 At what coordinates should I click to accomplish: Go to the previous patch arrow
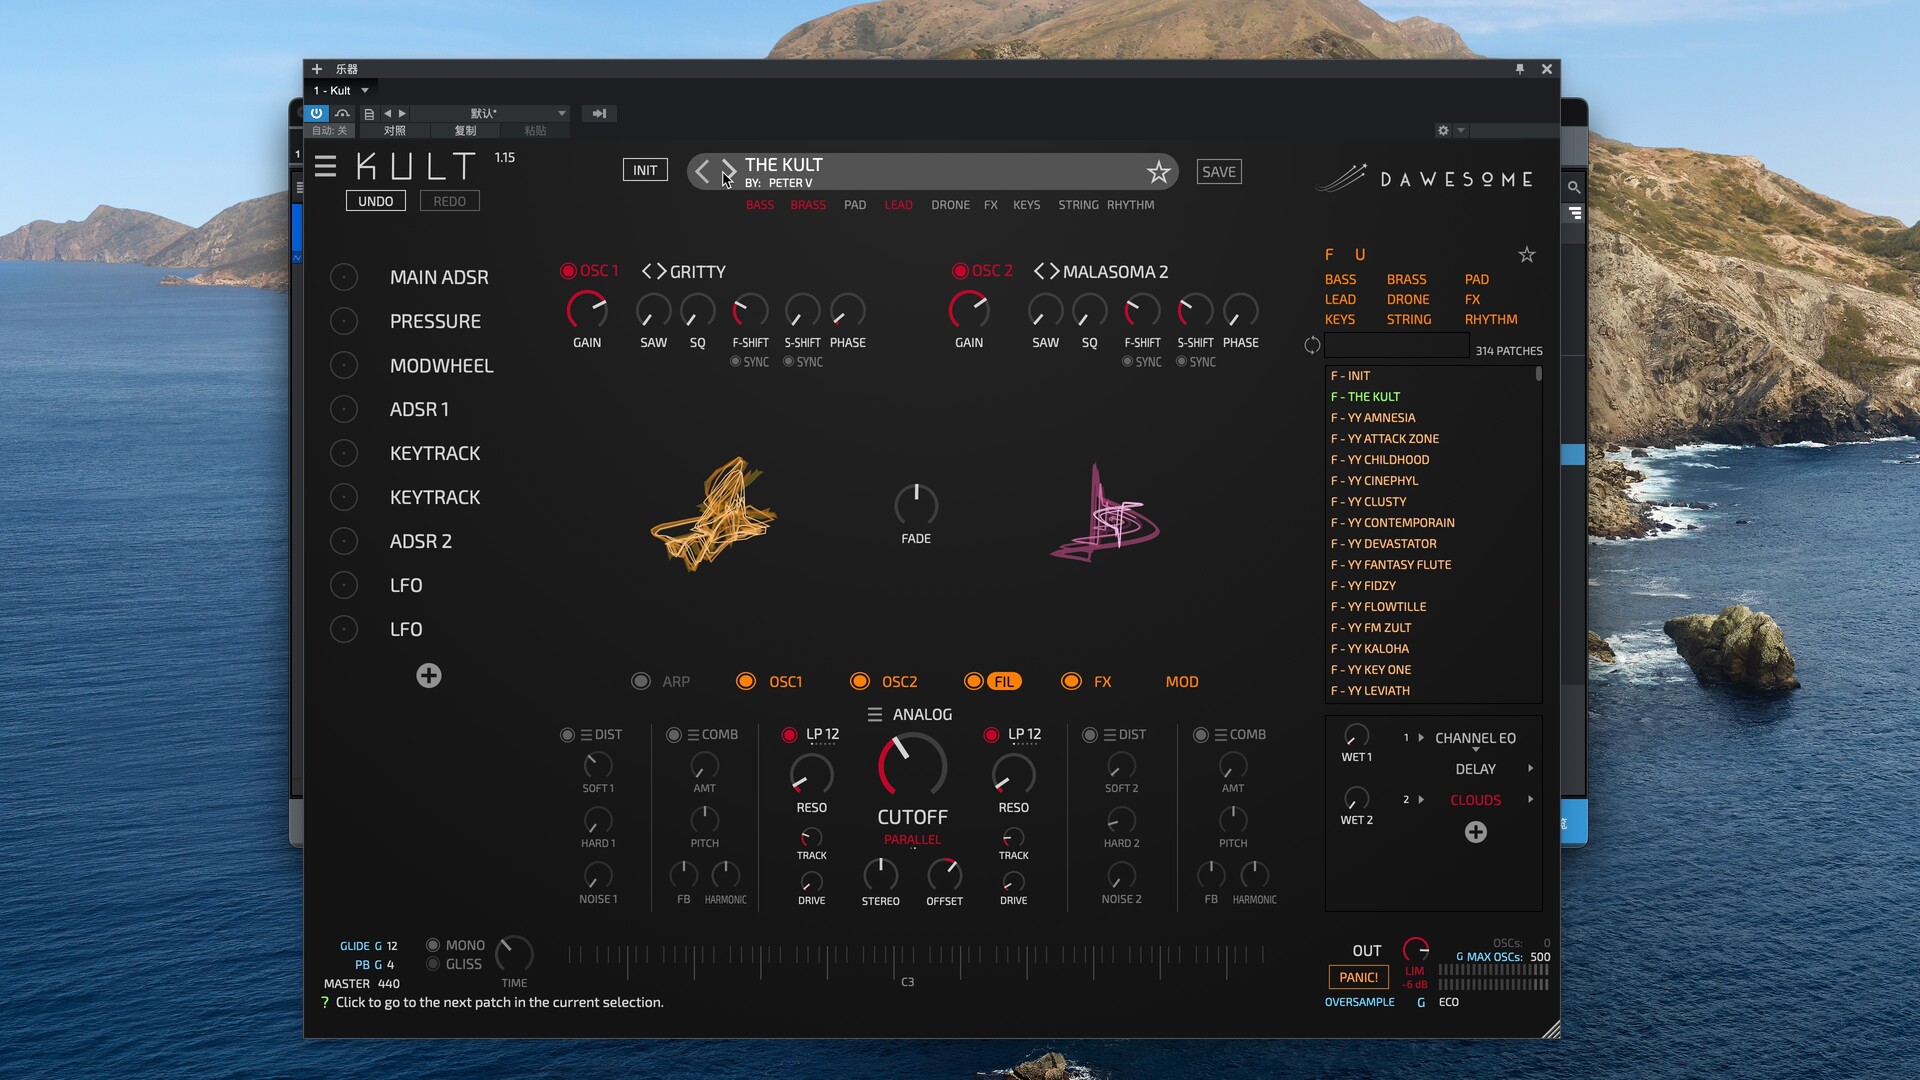point(702,171)
